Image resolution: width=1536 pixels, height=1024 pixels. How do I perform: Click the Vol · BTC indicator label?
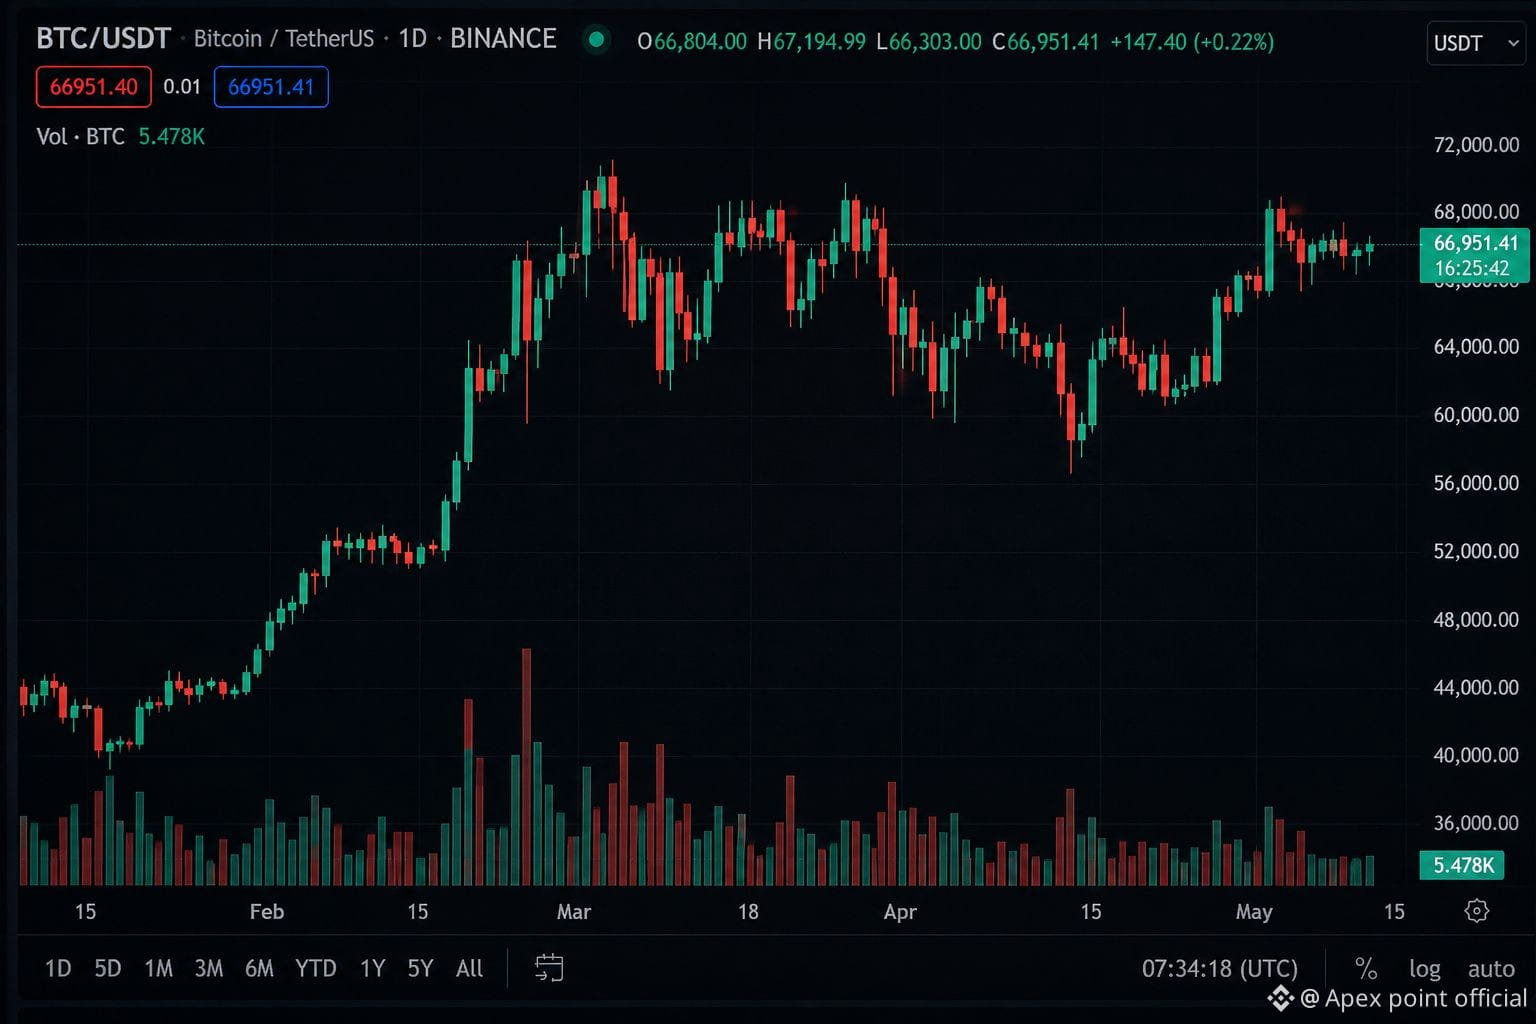[80, 137]
